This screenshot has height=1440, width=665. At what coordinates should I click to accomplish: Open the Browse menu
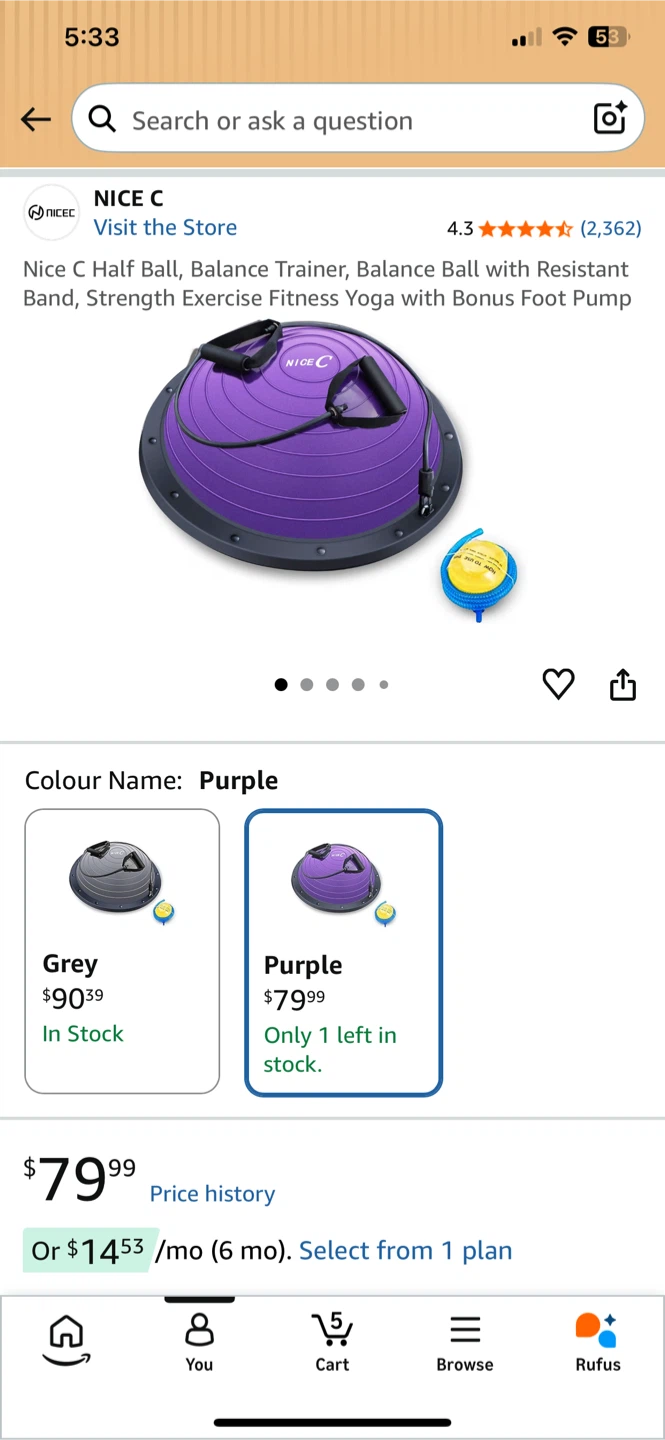[x=465, y=1342]
